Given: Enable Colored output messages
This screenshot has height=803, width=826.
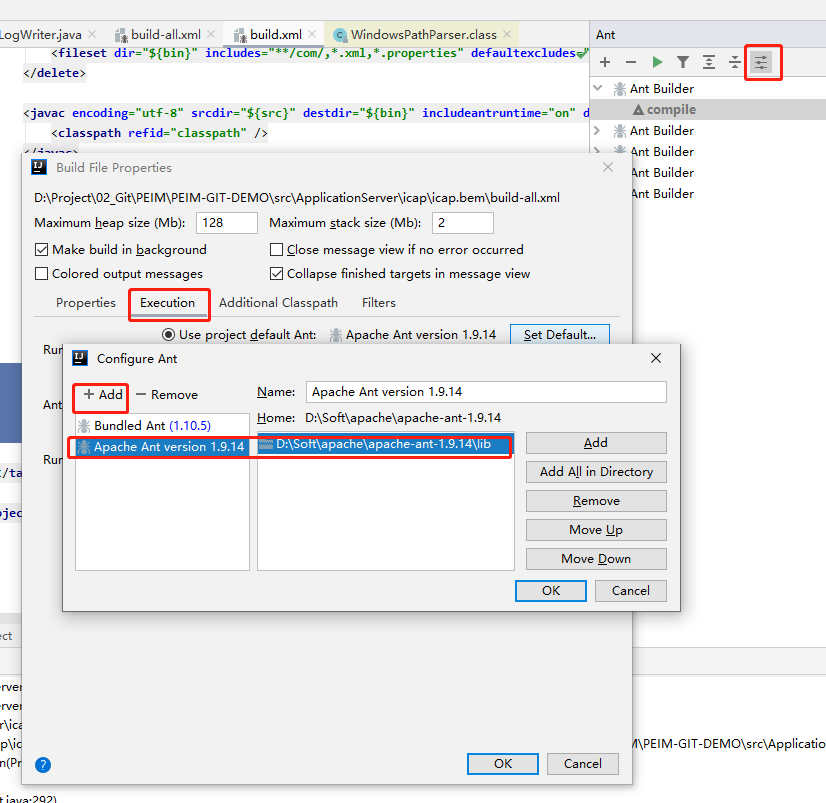Looking at the screenshot, I should pyautogui.click(x=41, y=273).
